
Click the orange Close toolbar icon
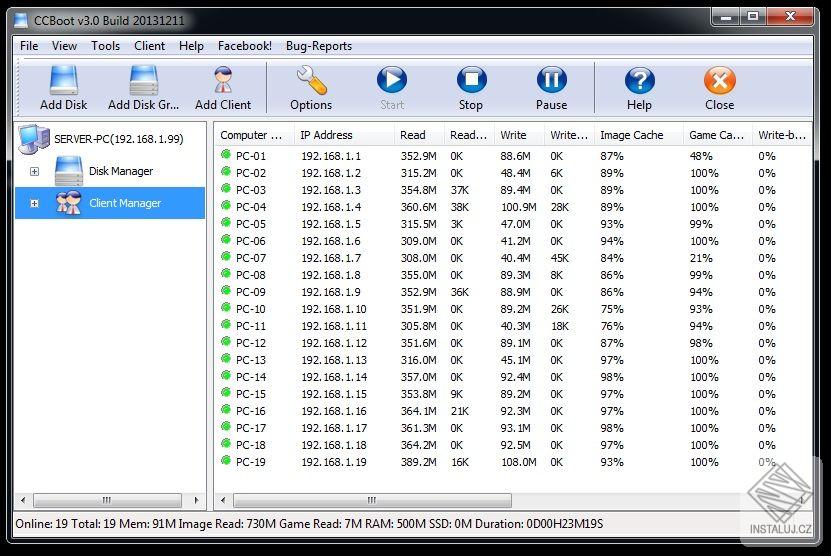pos(720,81)
